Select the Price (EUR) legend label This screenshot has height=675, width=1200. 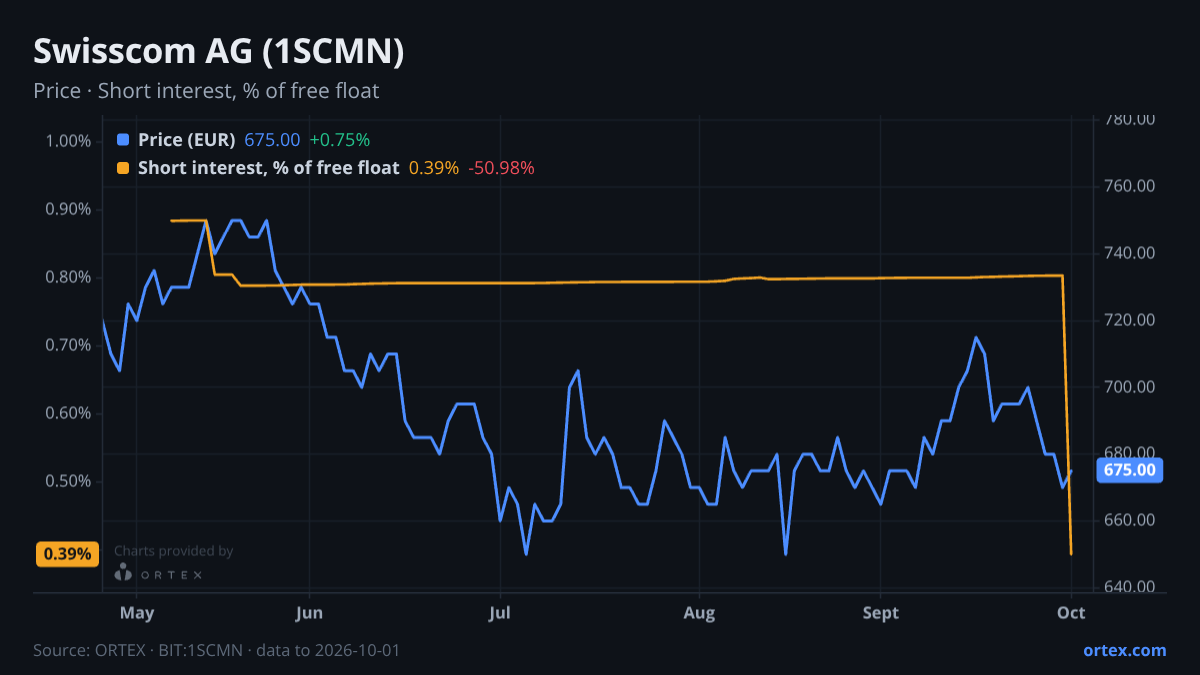187,140
